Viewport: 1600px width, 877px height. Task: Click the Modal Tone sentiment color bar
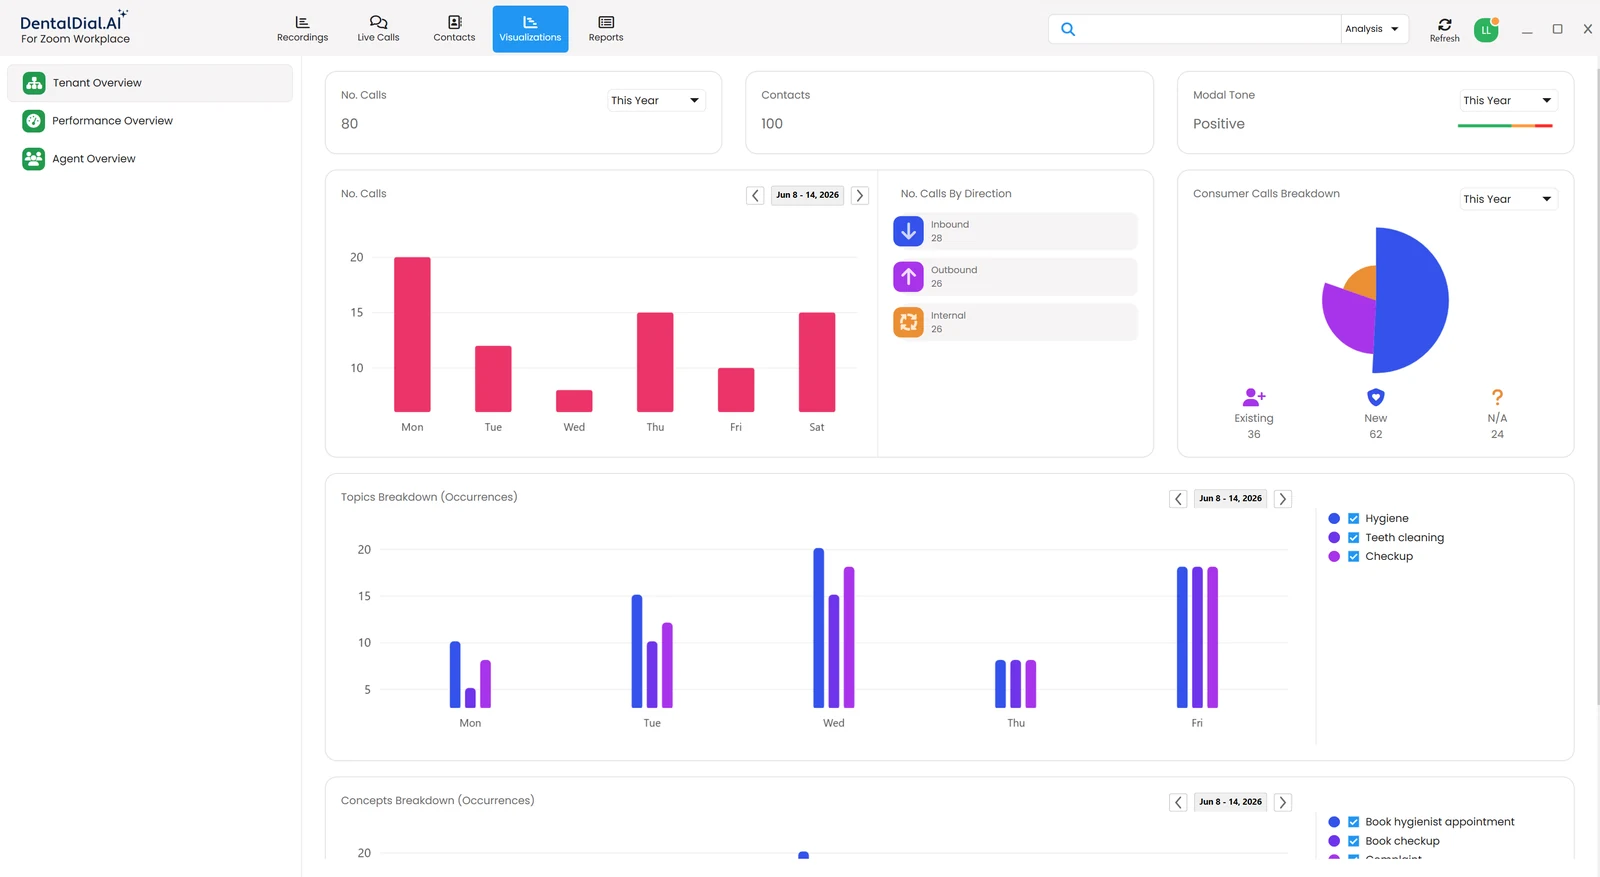click(1505, 125)
